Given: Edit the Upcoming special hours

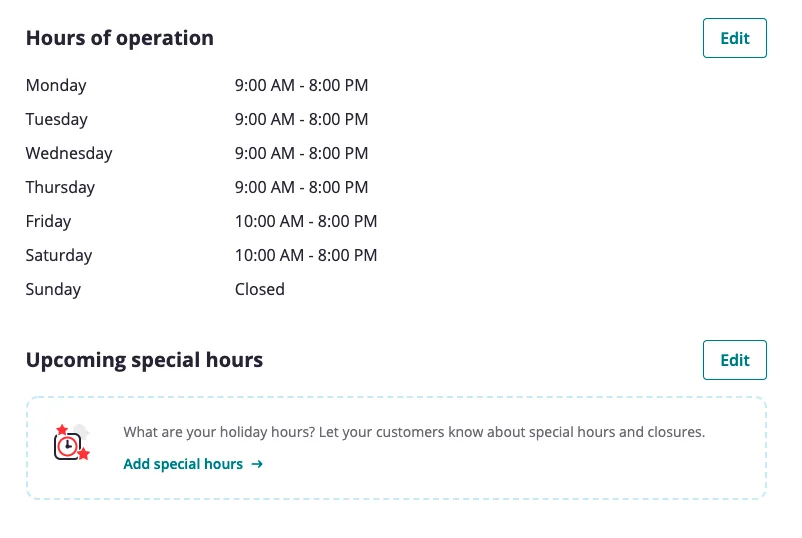Looking at the screenshot, I should 734,360.
